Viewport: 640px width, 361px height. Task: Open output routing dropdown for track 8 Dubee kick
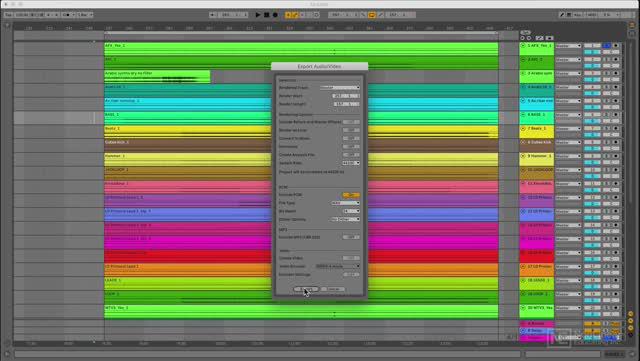tap(568, 142)
